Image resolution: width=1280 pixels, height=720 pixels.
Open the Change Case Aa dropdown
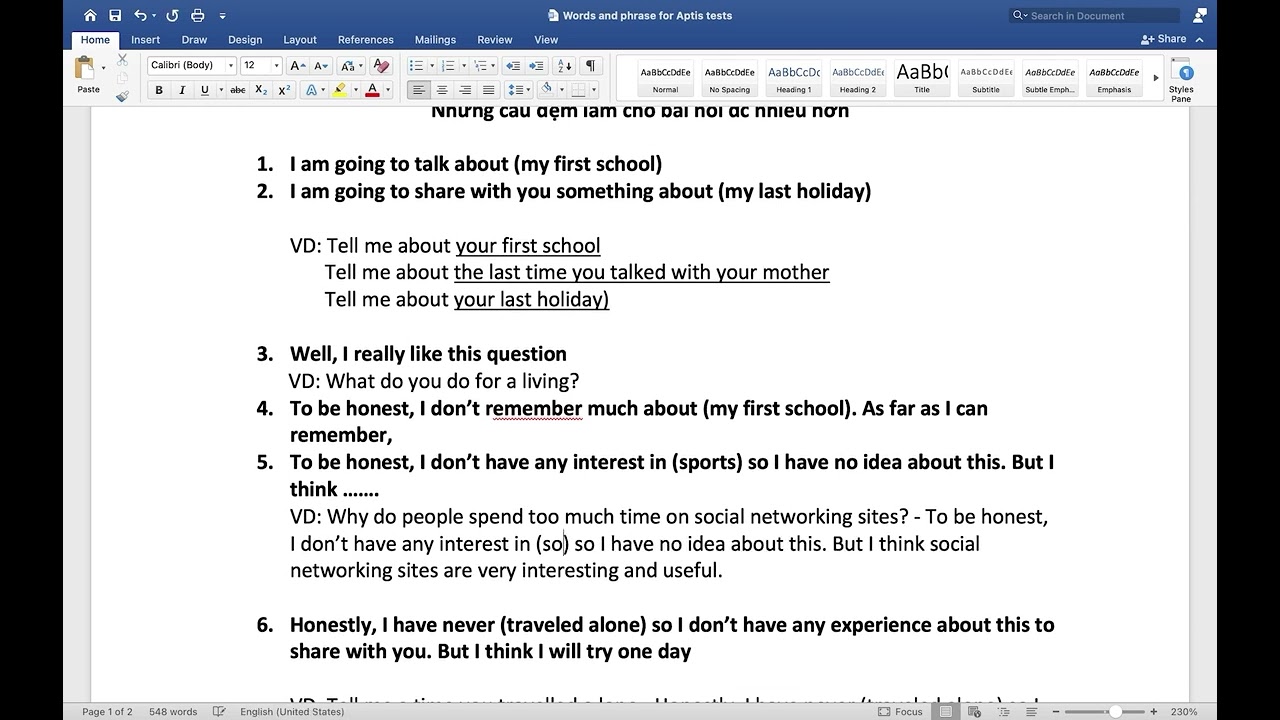[351, 65]
